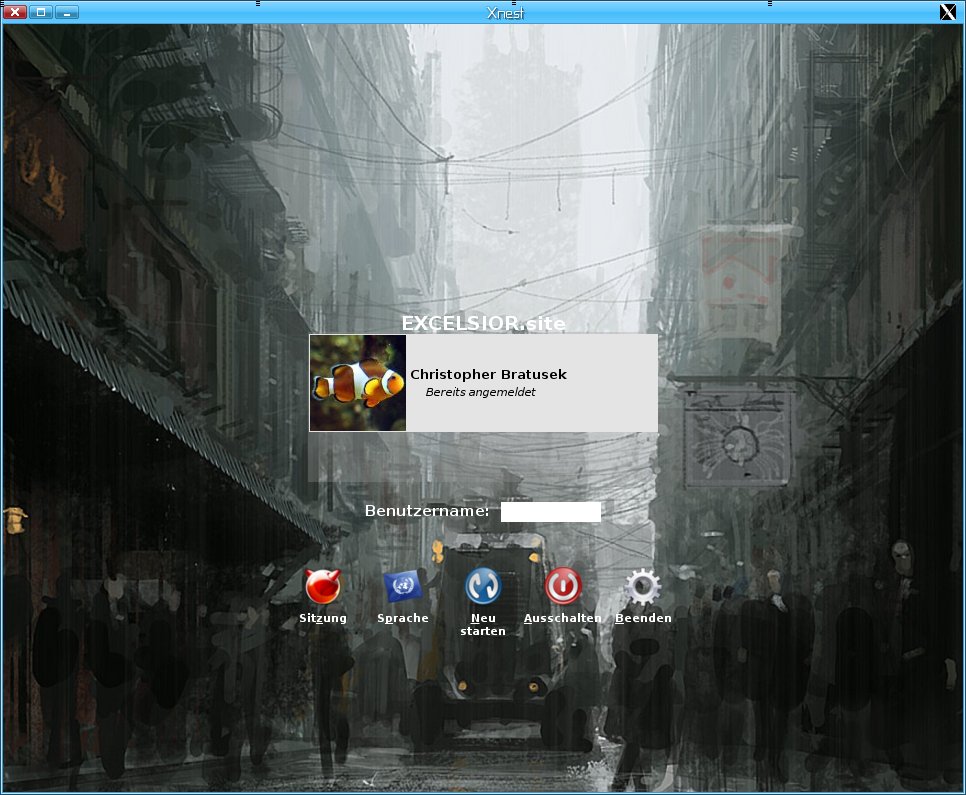This screenshot has height=795, width=966.
Task: Click the Neu starten label
Action: 483,624
